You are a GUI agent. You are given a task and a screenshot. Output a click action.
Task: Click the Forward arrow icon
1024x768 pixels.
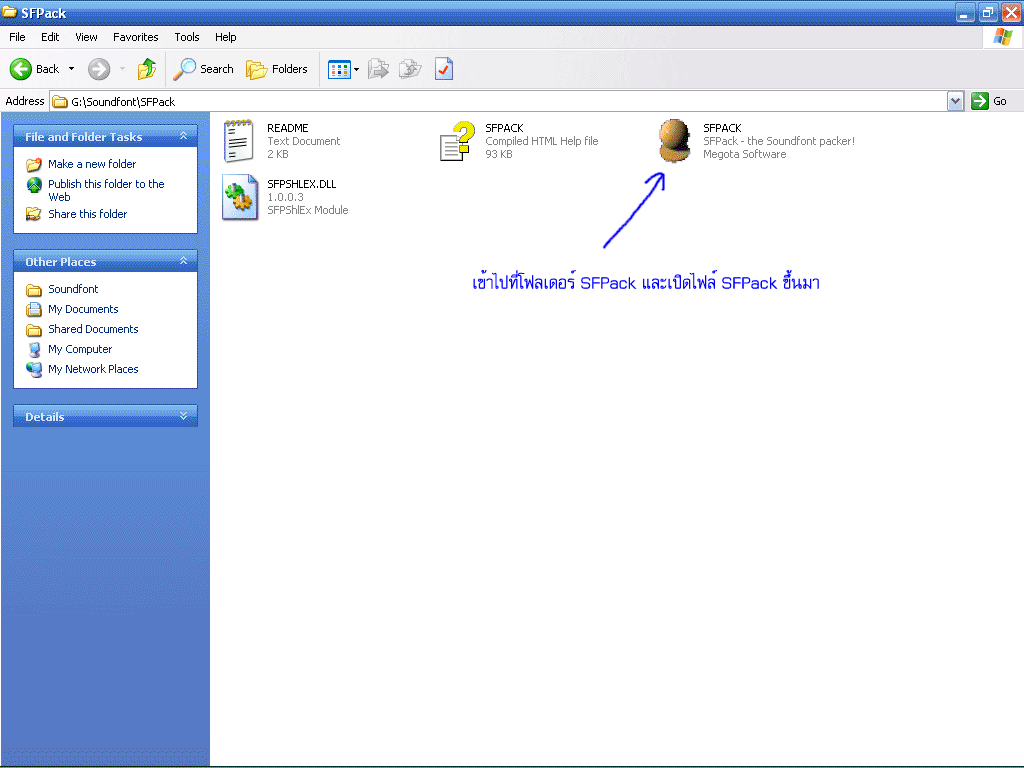99,69
